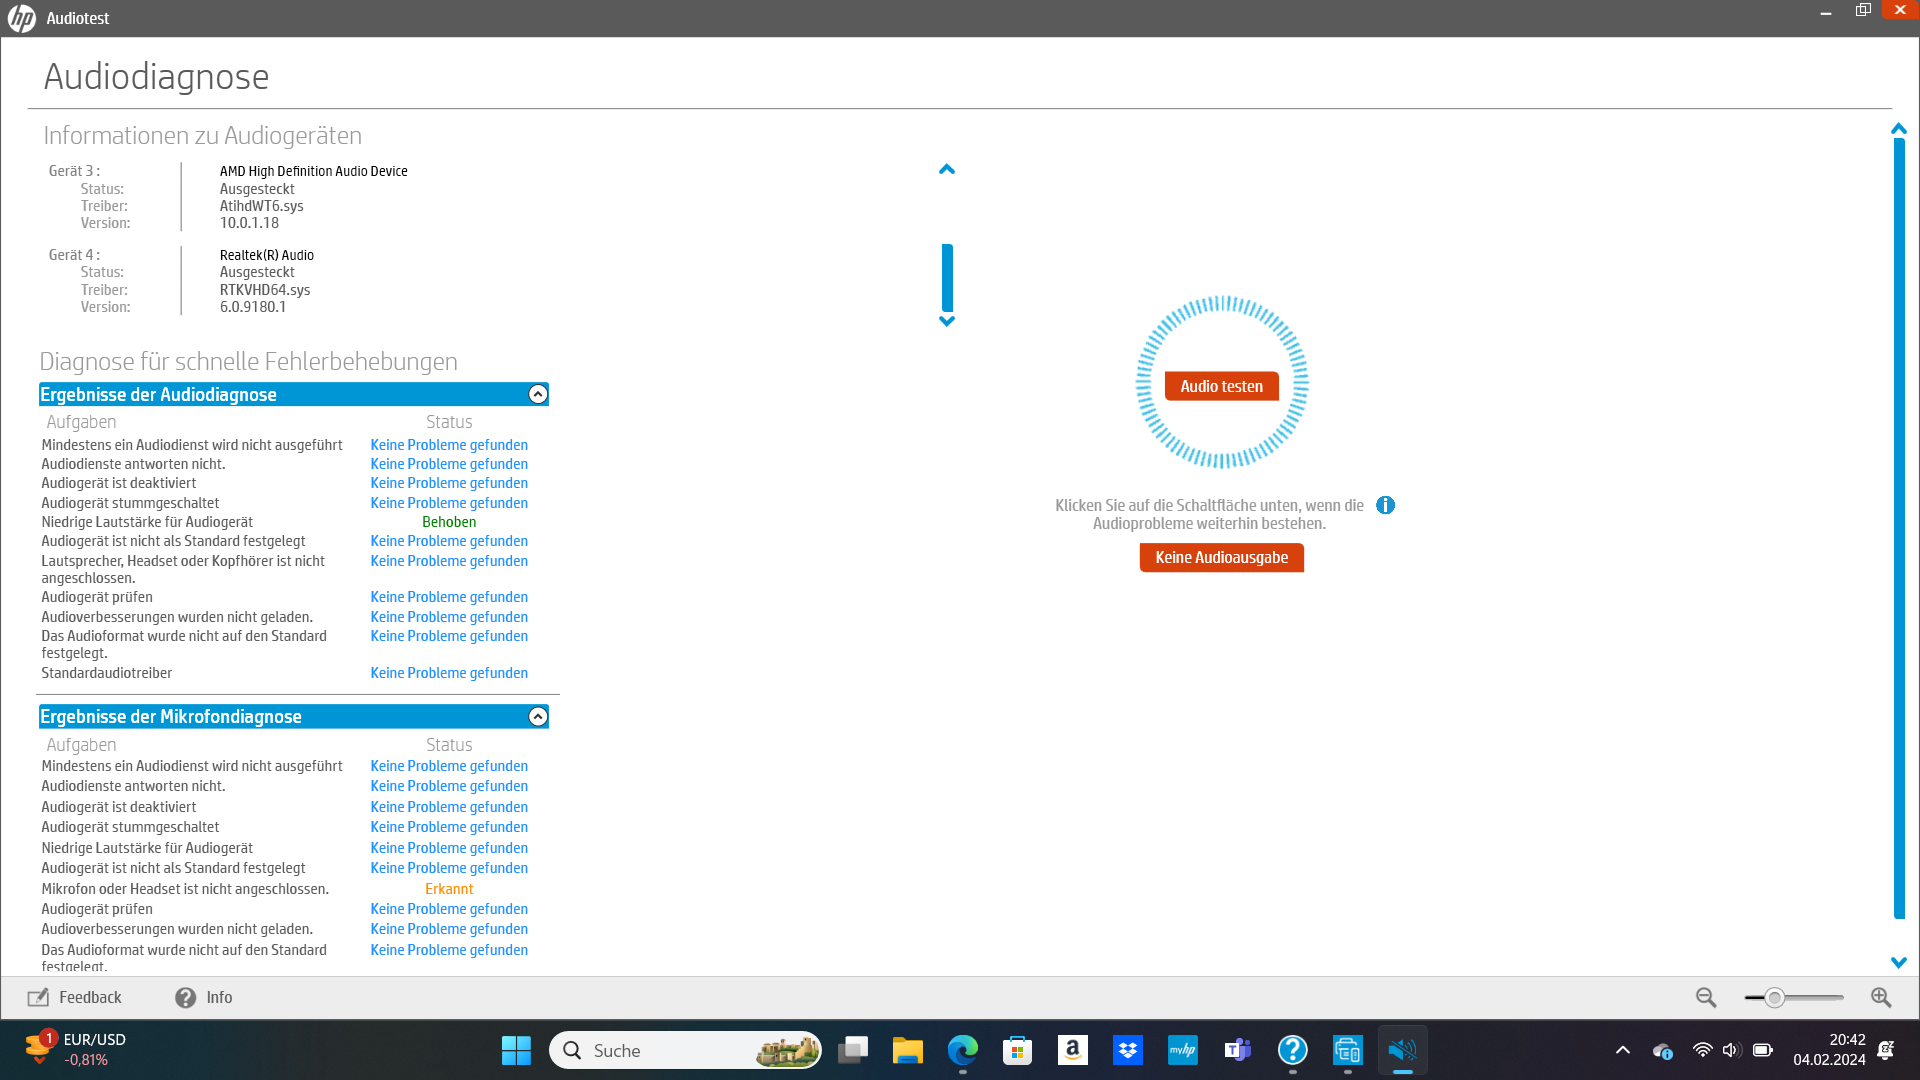Click version 6.0.9180.1

(253, 307)
